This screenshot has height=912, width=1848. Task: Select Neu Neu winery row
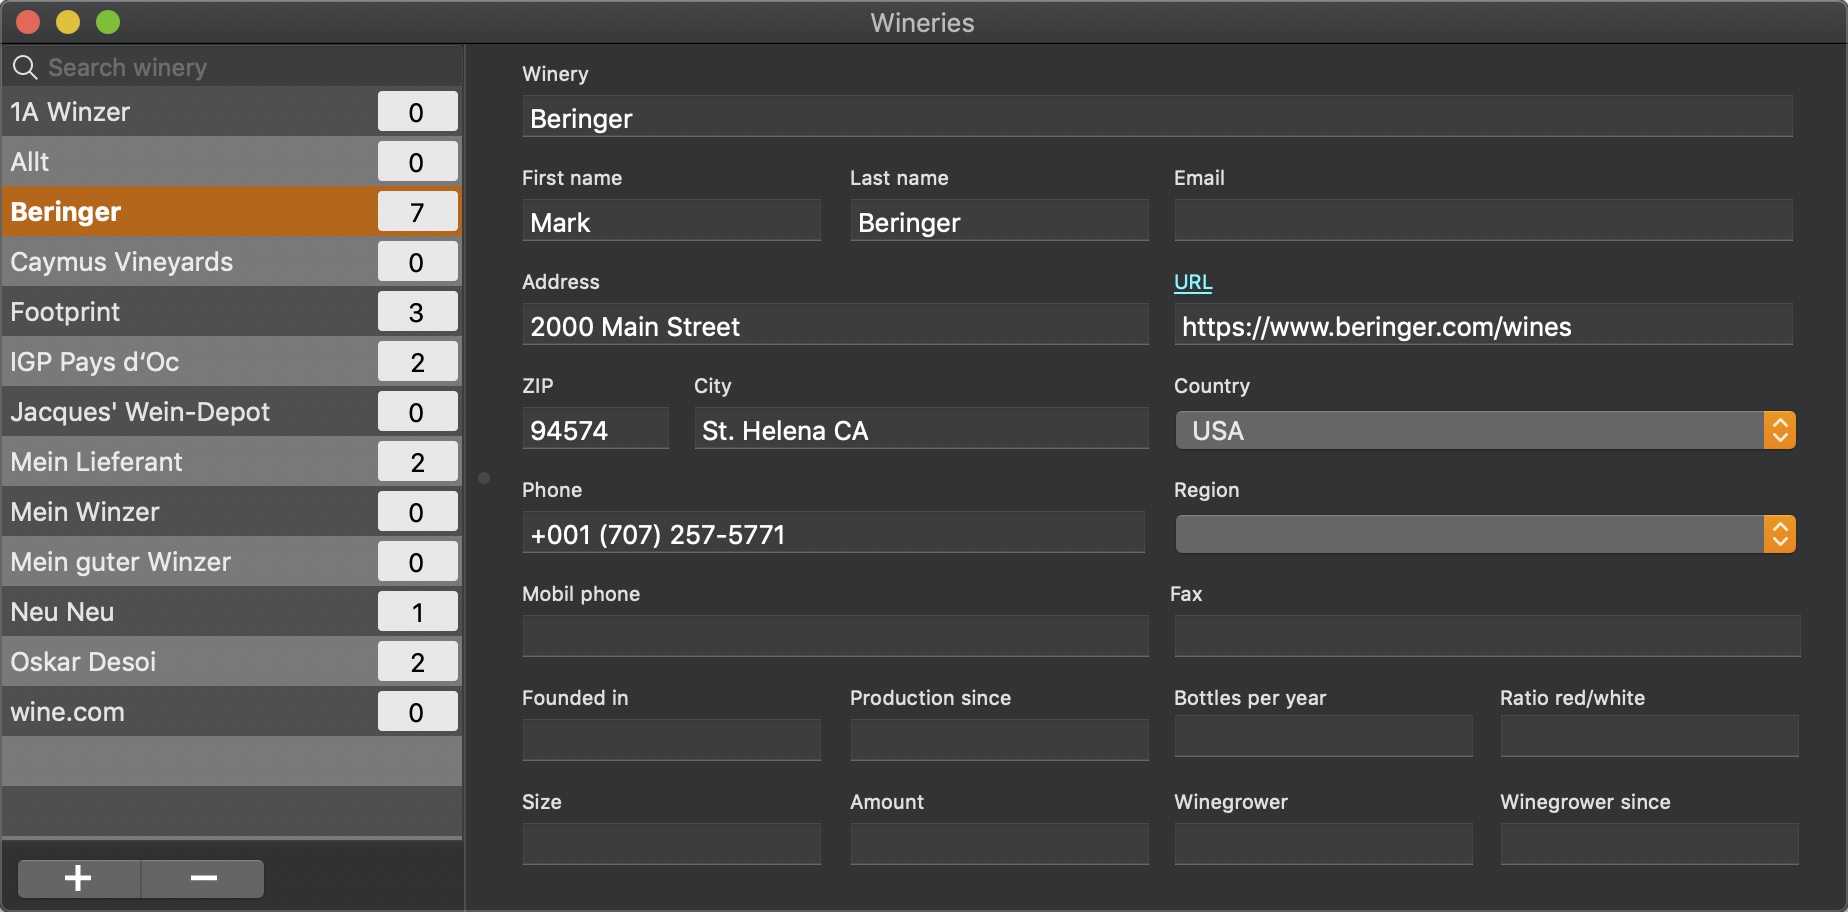[x=232, y=611]
